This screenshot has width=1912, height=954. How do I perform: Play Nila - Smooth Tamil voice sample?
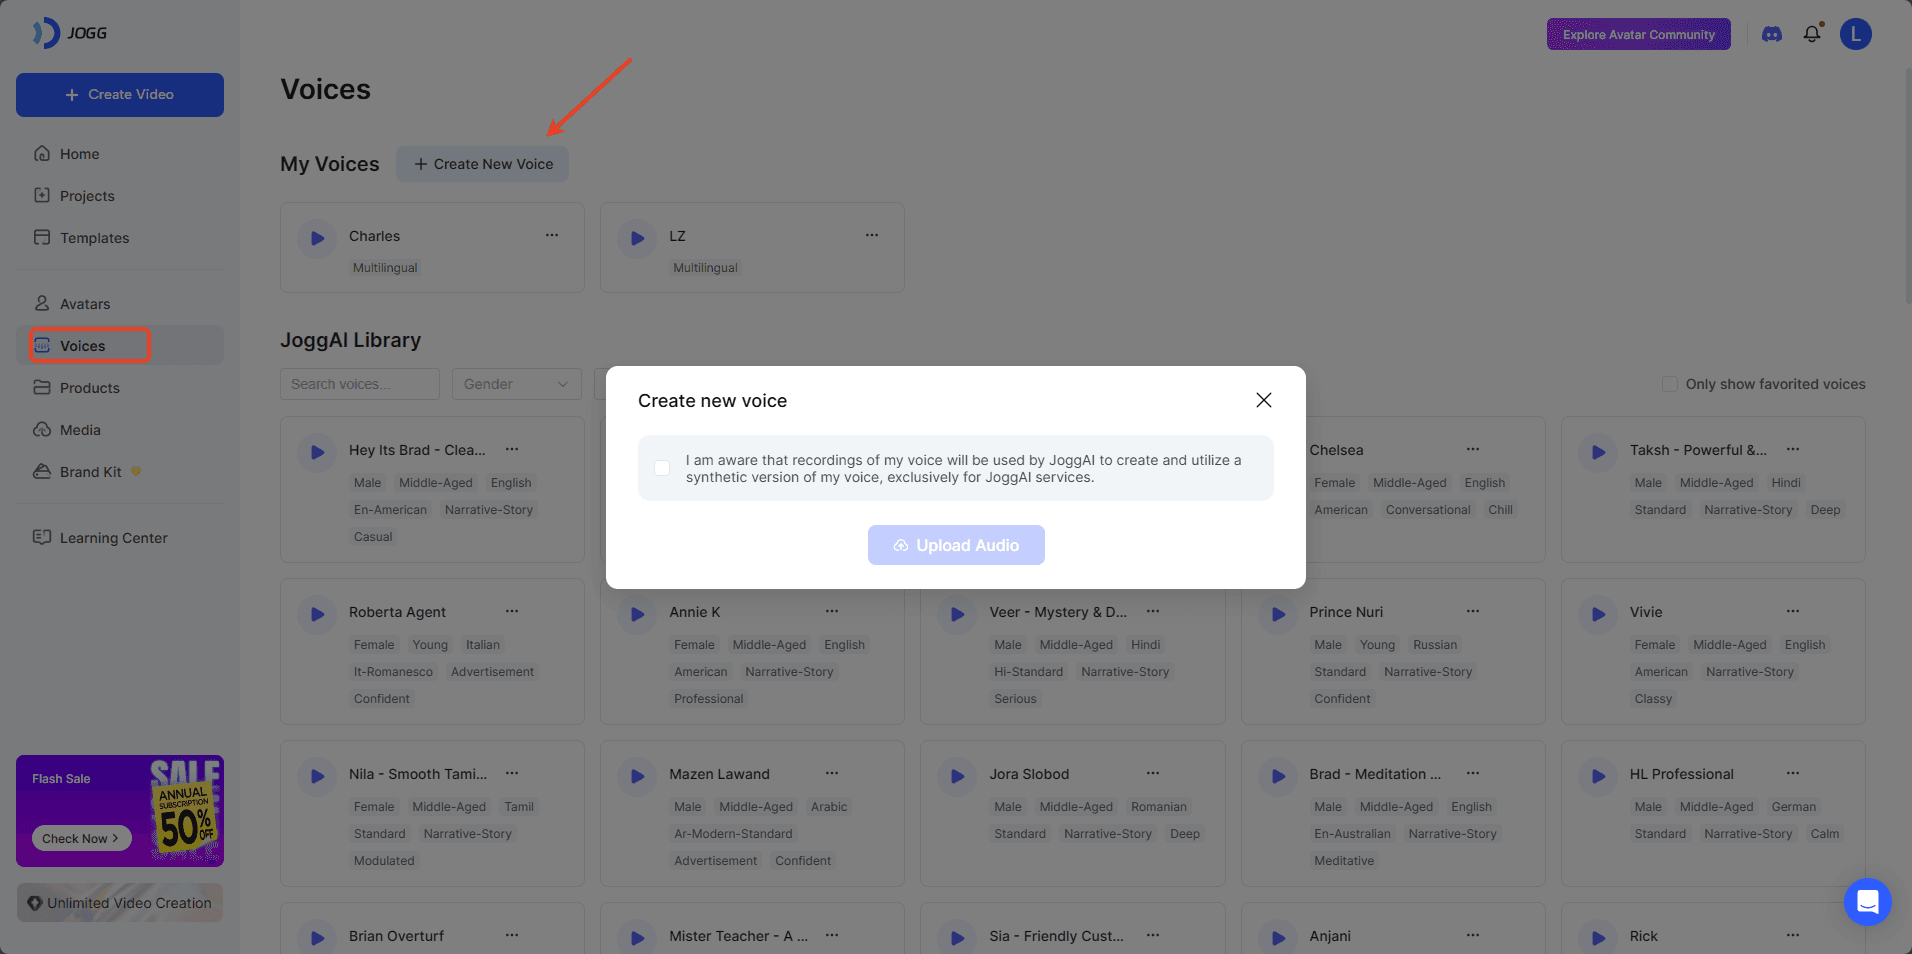317,776
